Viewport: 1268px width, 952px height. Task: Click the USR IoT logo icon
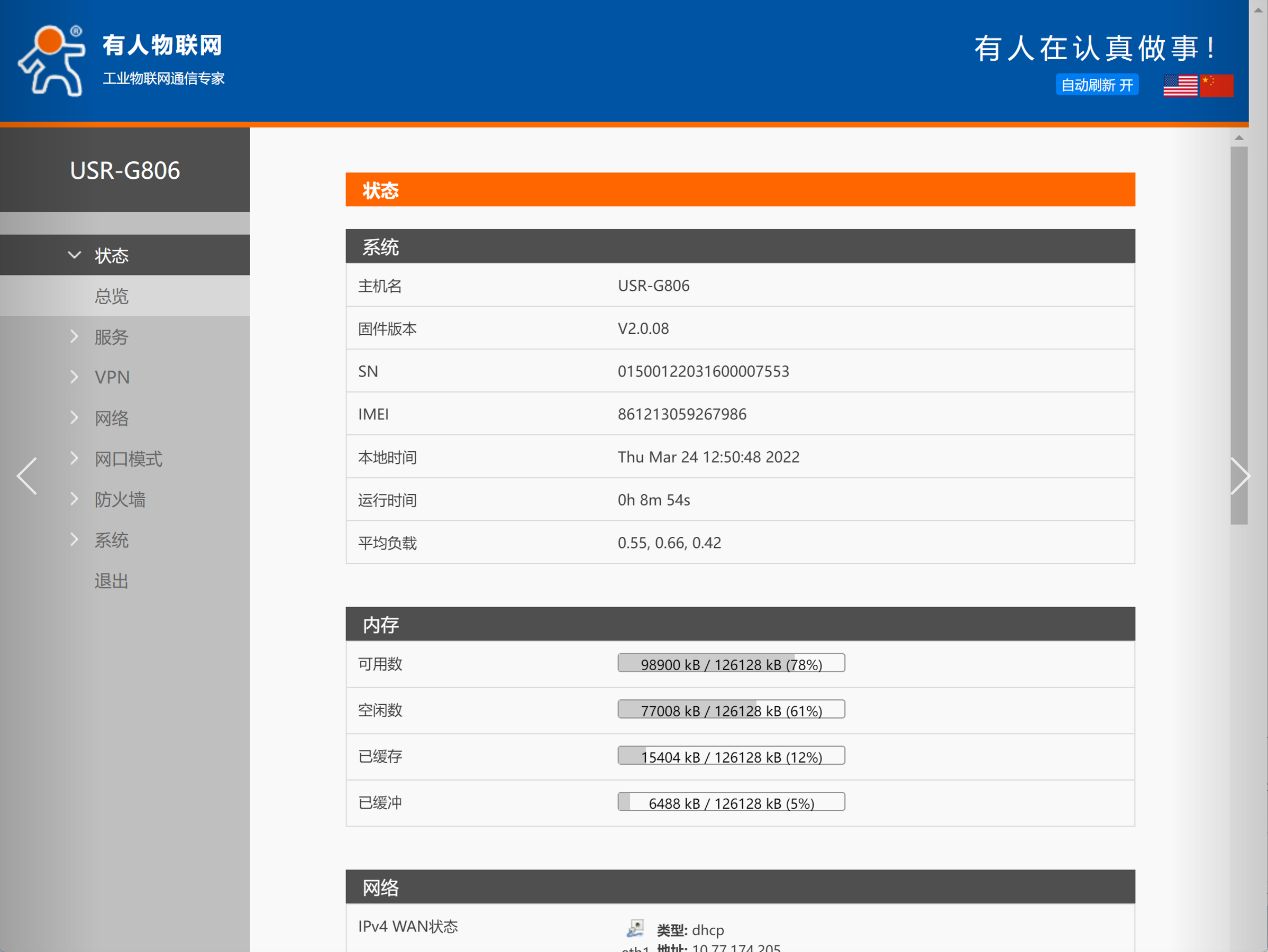50,60
